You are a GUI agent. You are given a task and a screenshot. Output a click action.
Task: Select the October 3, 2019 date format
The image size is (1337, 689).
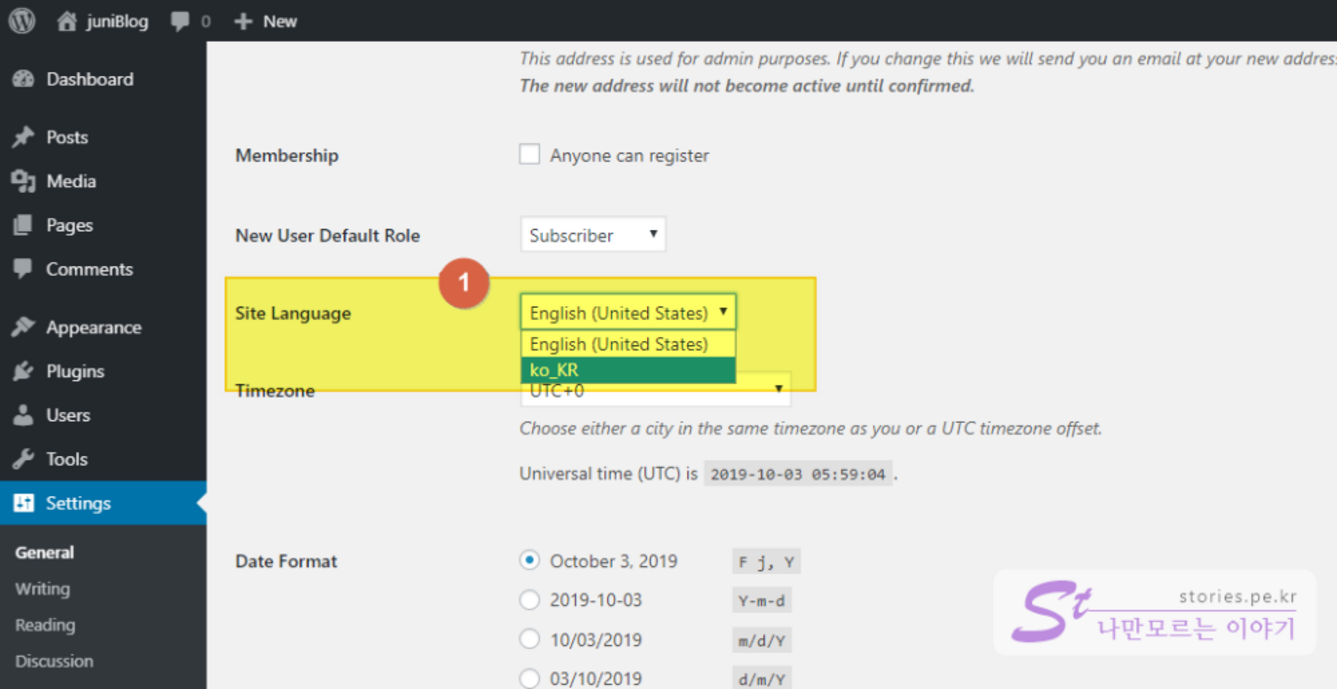pos(530,561)
